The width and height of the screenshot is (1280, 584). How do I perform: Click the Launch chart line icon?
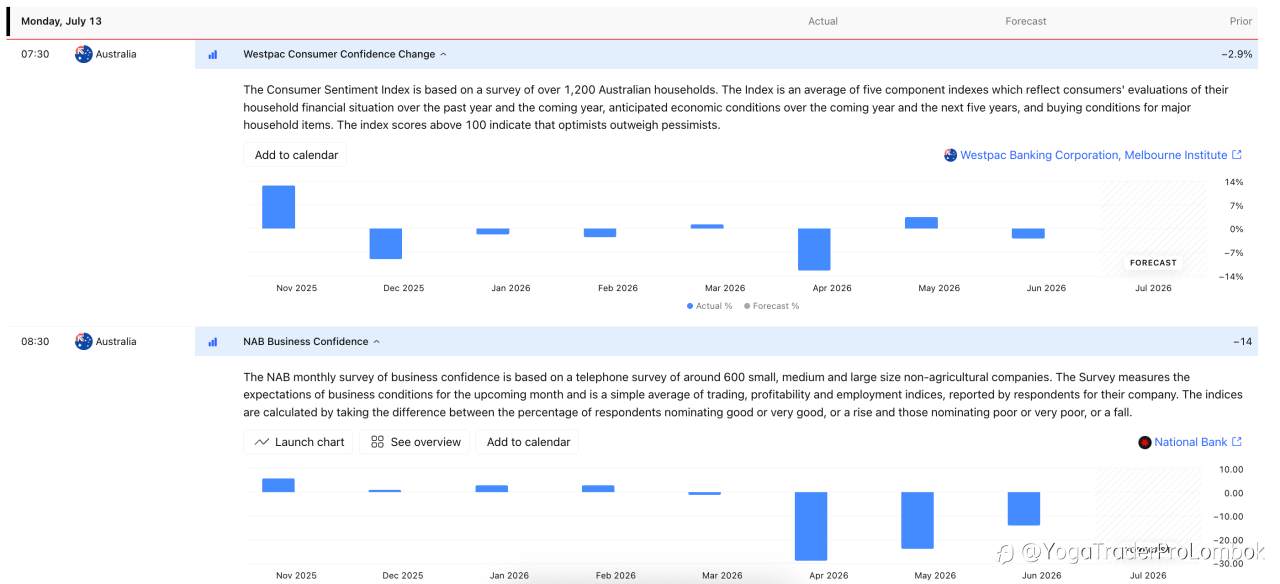coord(262,442)
